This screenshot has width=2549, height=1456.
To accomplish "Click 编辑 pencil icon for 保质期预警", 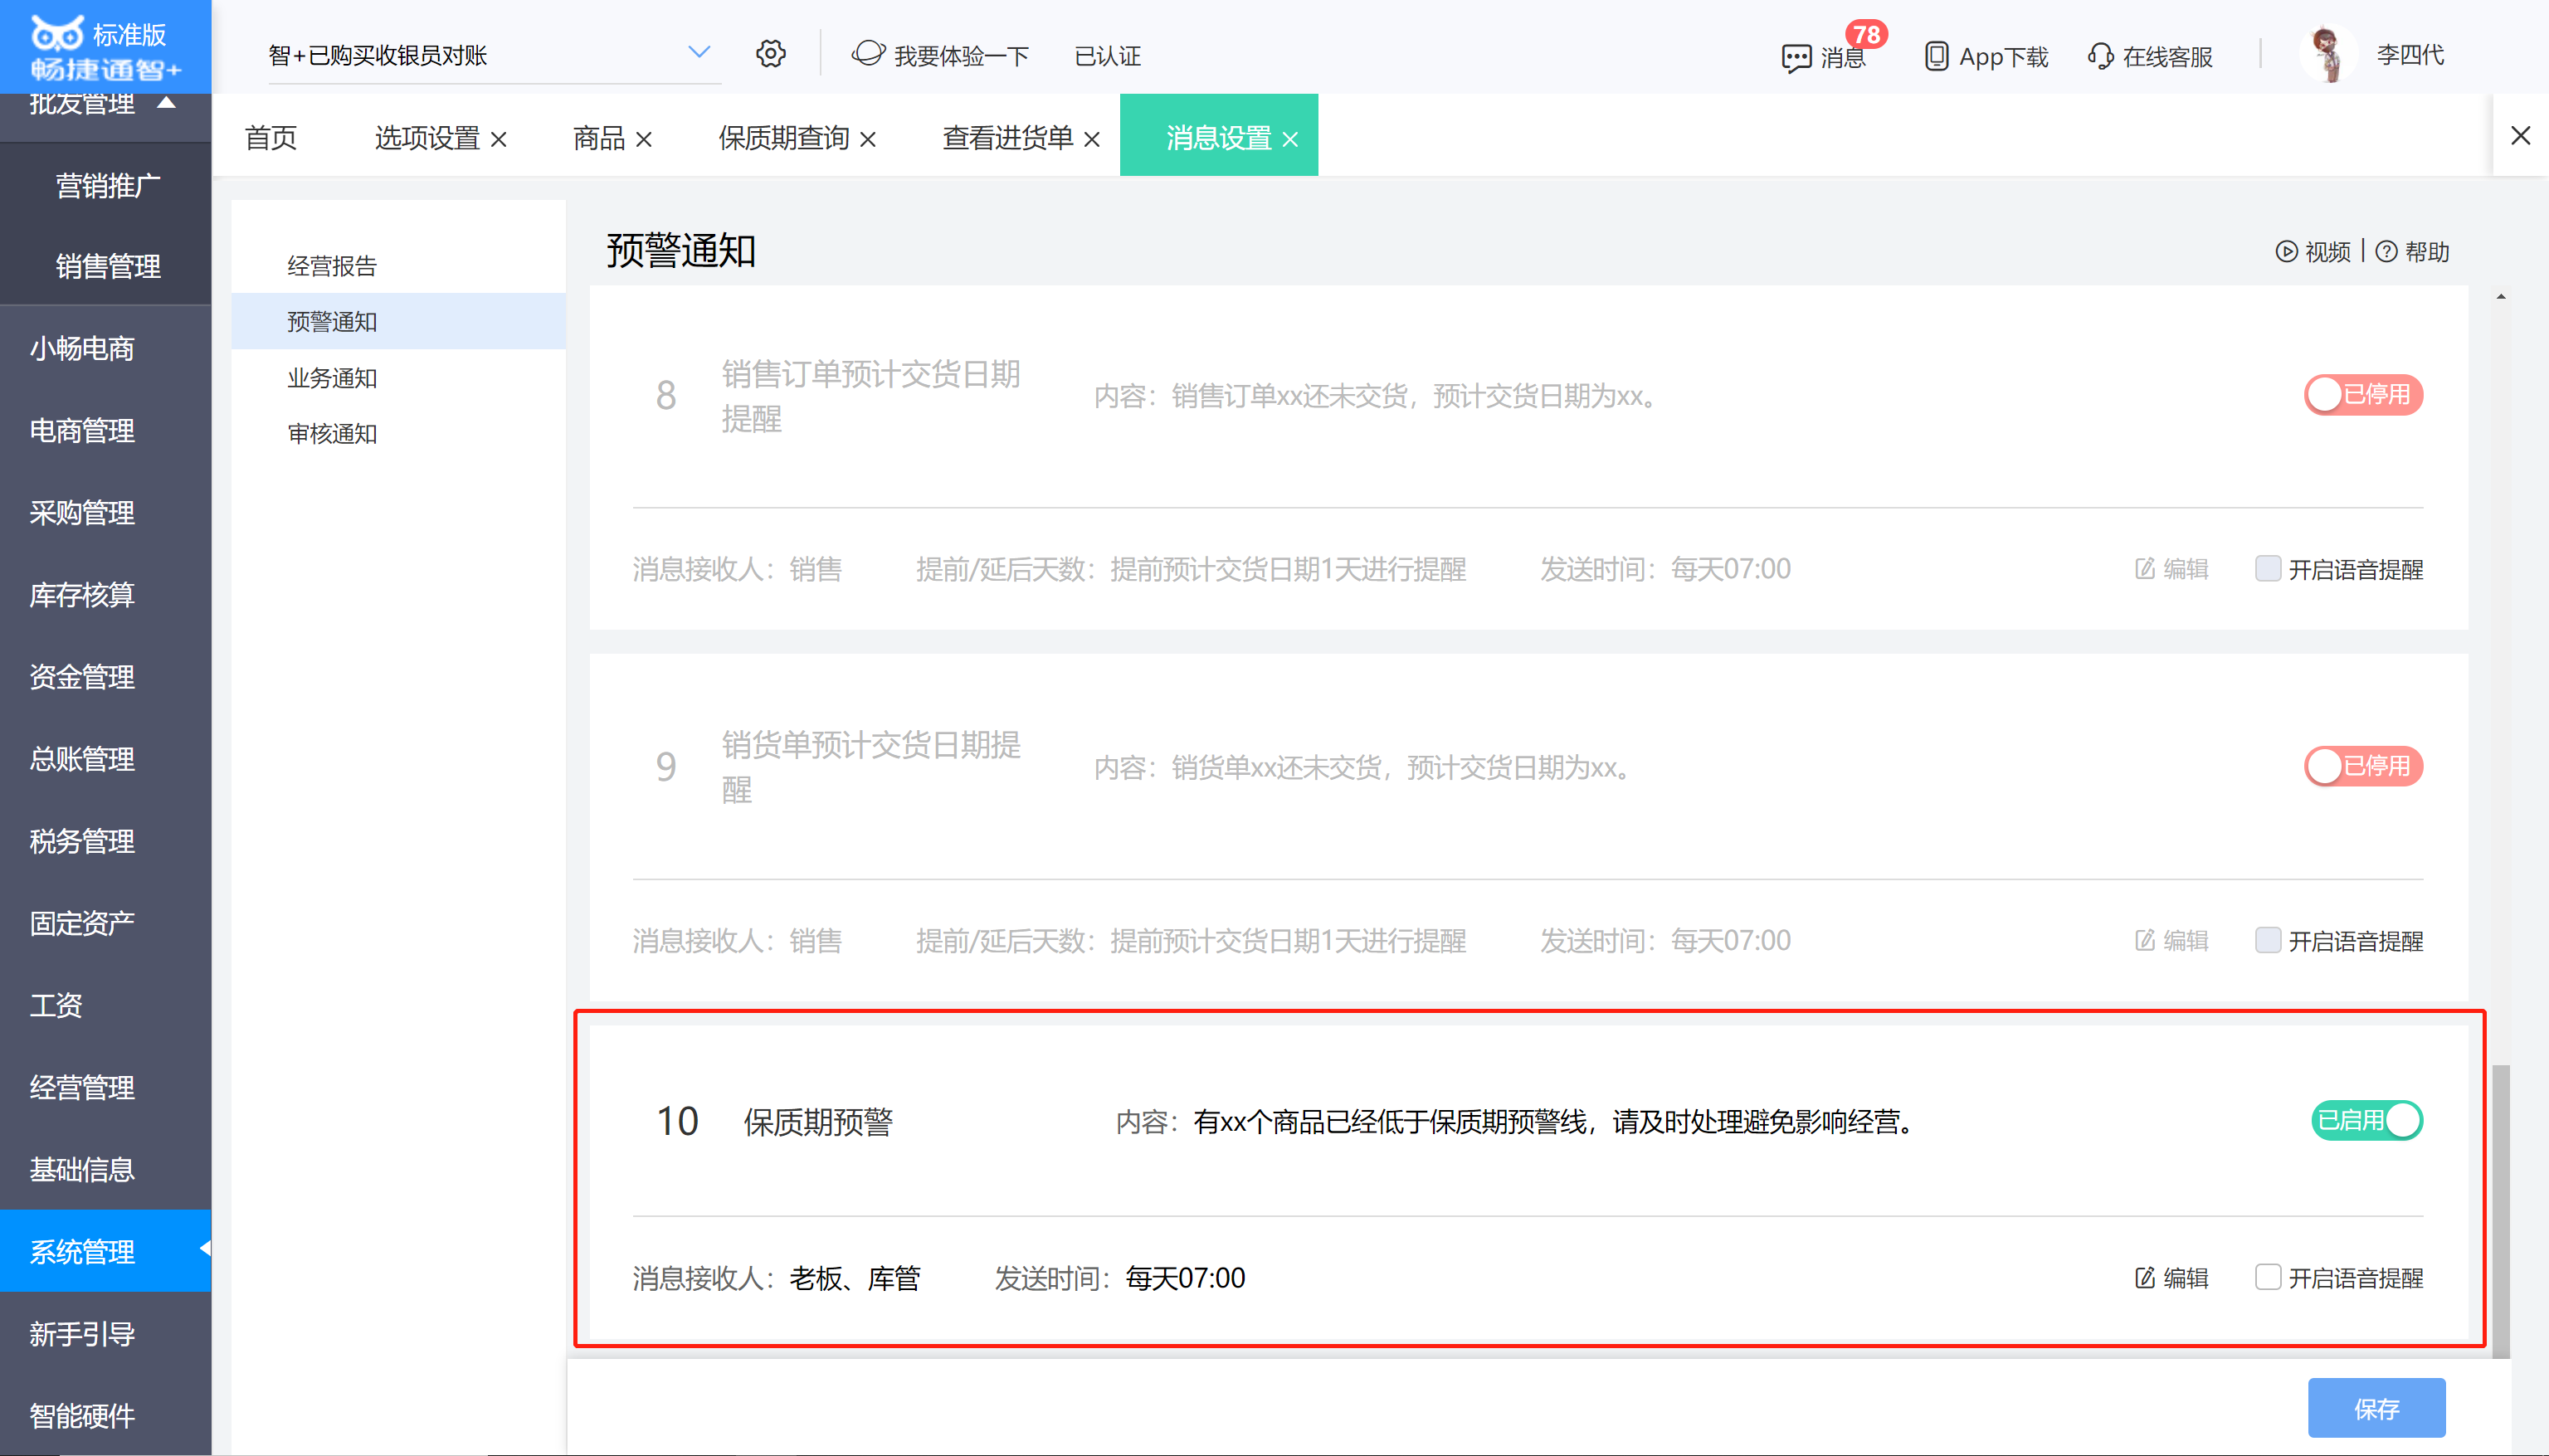I will pos(2144,1277).
